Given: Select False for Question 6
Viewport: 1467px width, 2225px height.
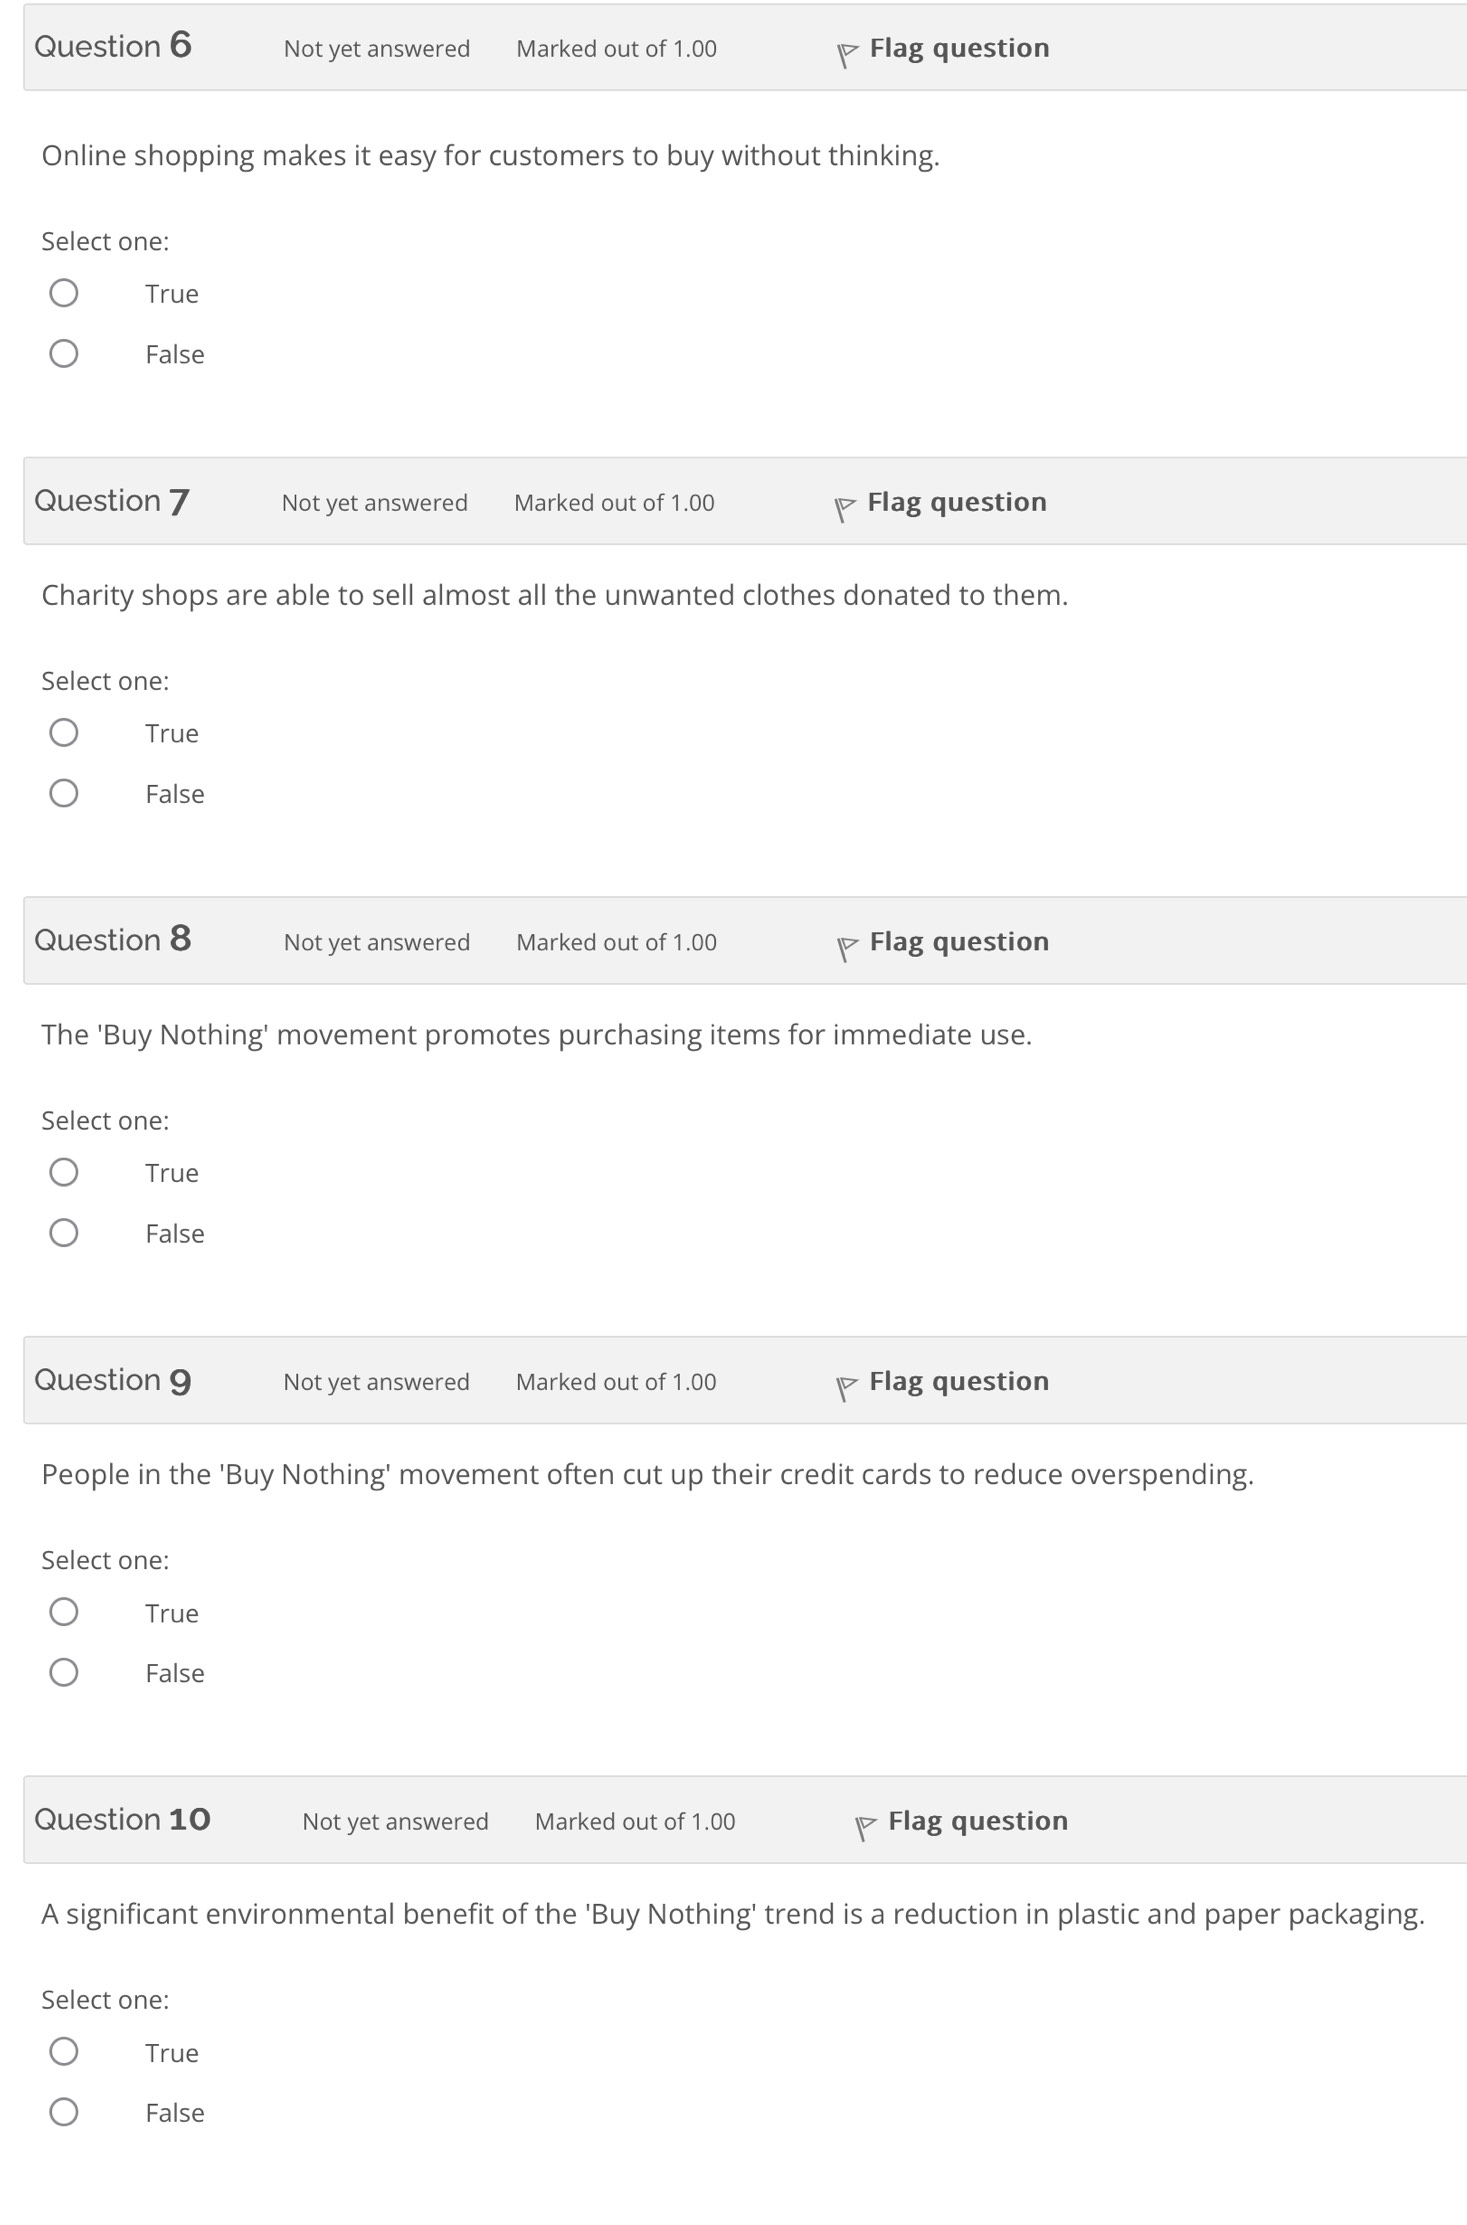Looking at the screenshot, I should click(64, 353).
